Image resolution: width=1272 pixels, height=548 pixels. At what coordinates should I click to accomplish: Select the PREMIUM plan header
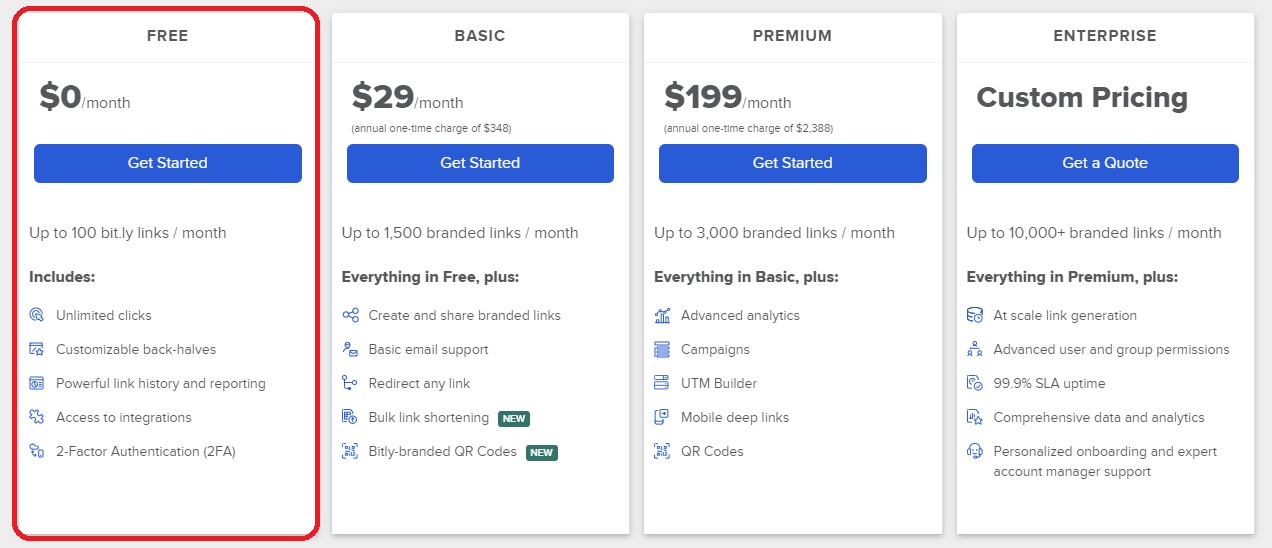point(793,36)
